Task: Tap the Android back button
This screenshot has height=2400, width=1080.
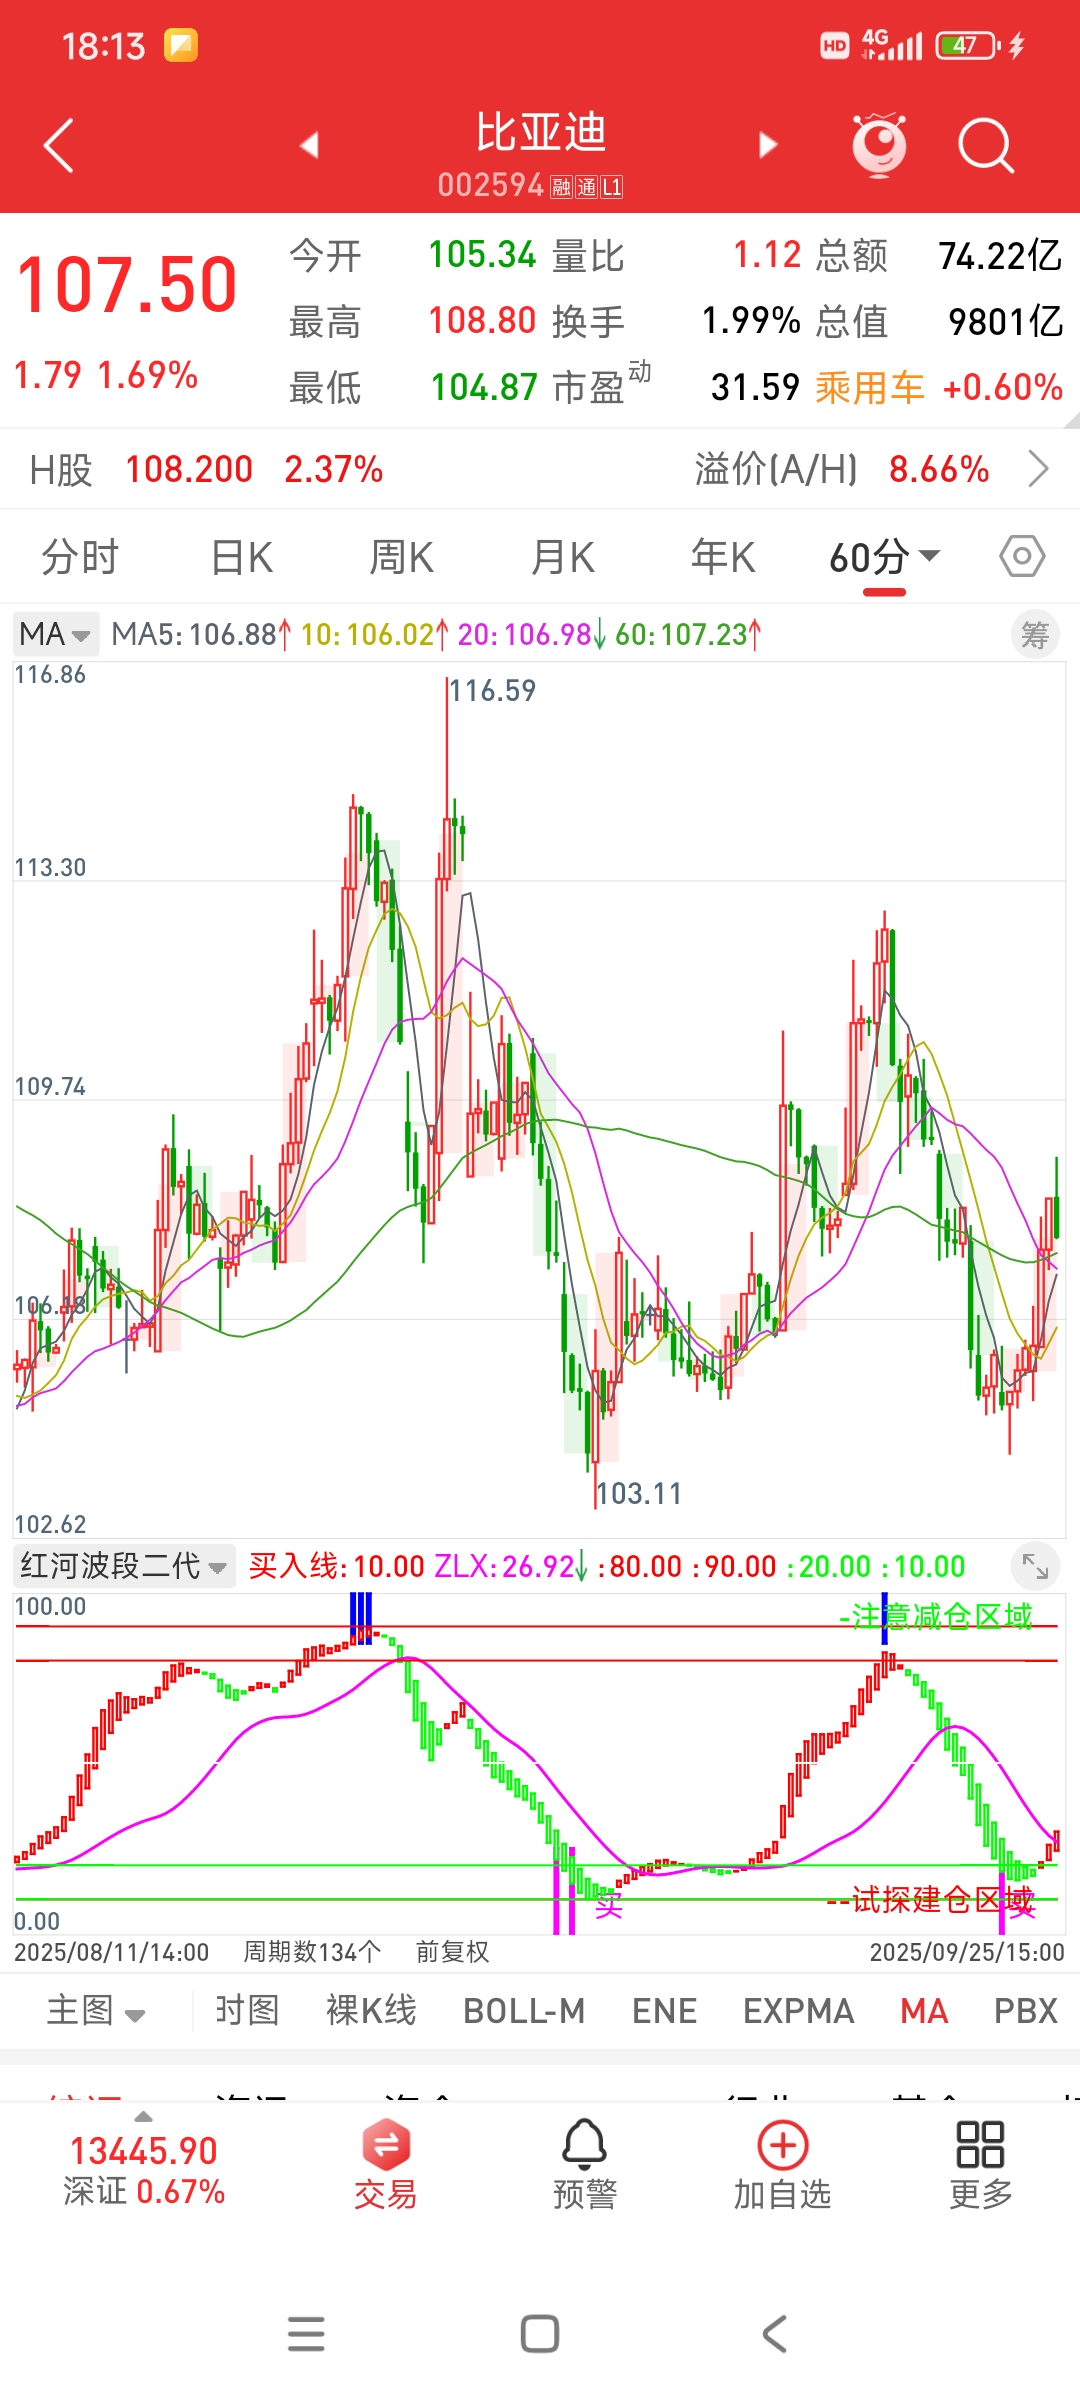Action: pos(774,2334)
